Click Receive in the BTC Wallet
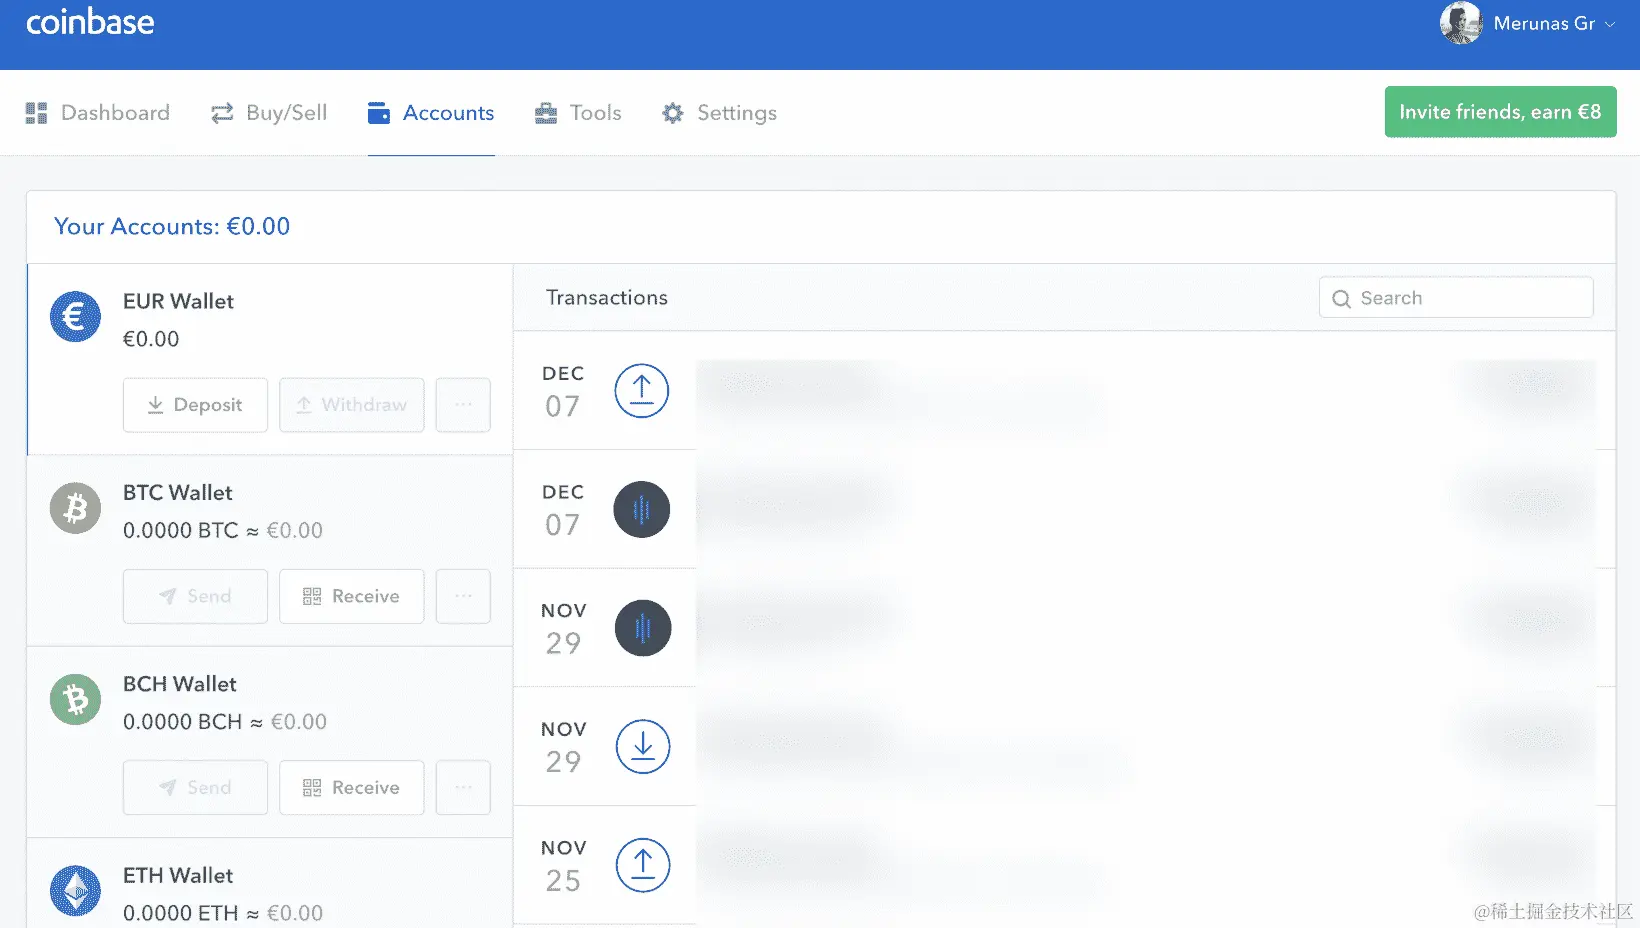The height and width of the screenshot is (928, 1640). [x=351, y=596]
